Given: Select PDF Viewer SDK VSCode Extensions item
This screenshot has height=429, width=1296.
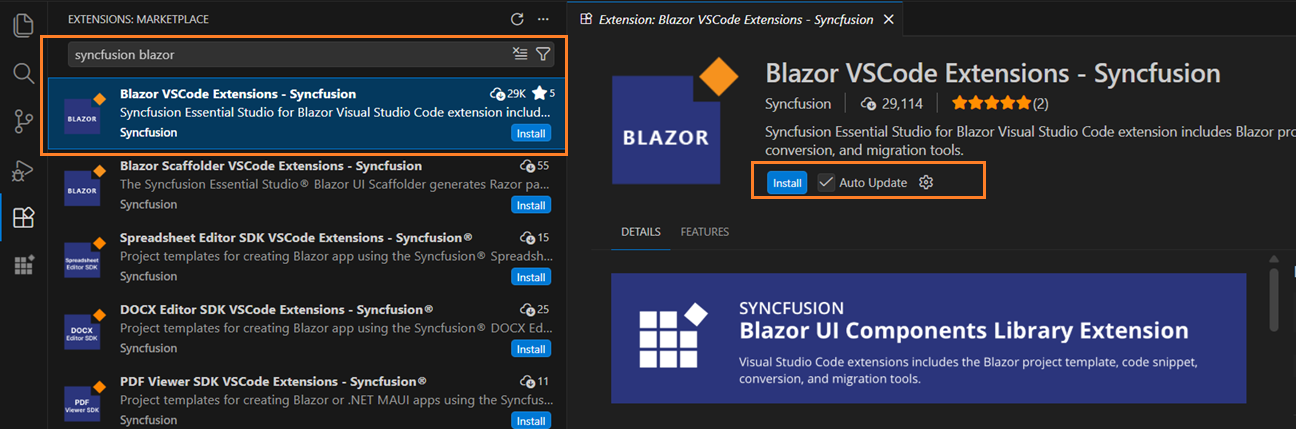Looking at the screenshot, I should click(306, 398).
